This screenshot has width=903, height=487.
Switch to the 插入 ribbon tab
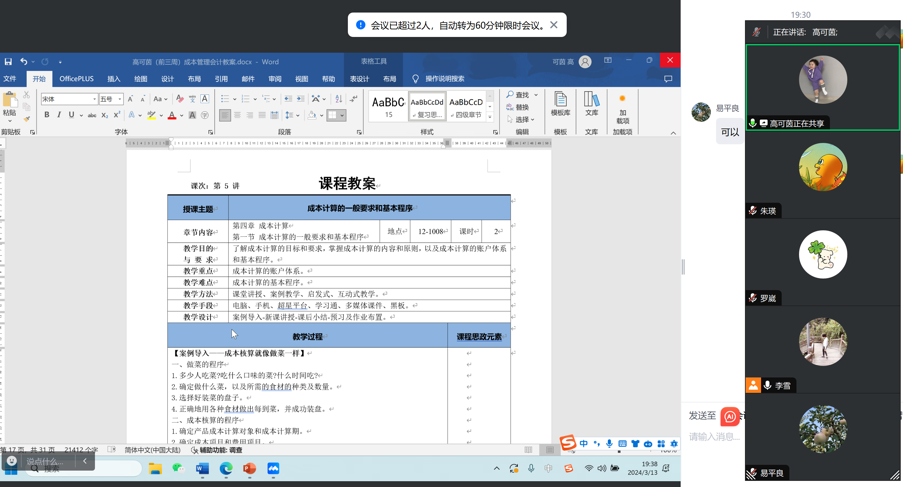coord(114,79)
